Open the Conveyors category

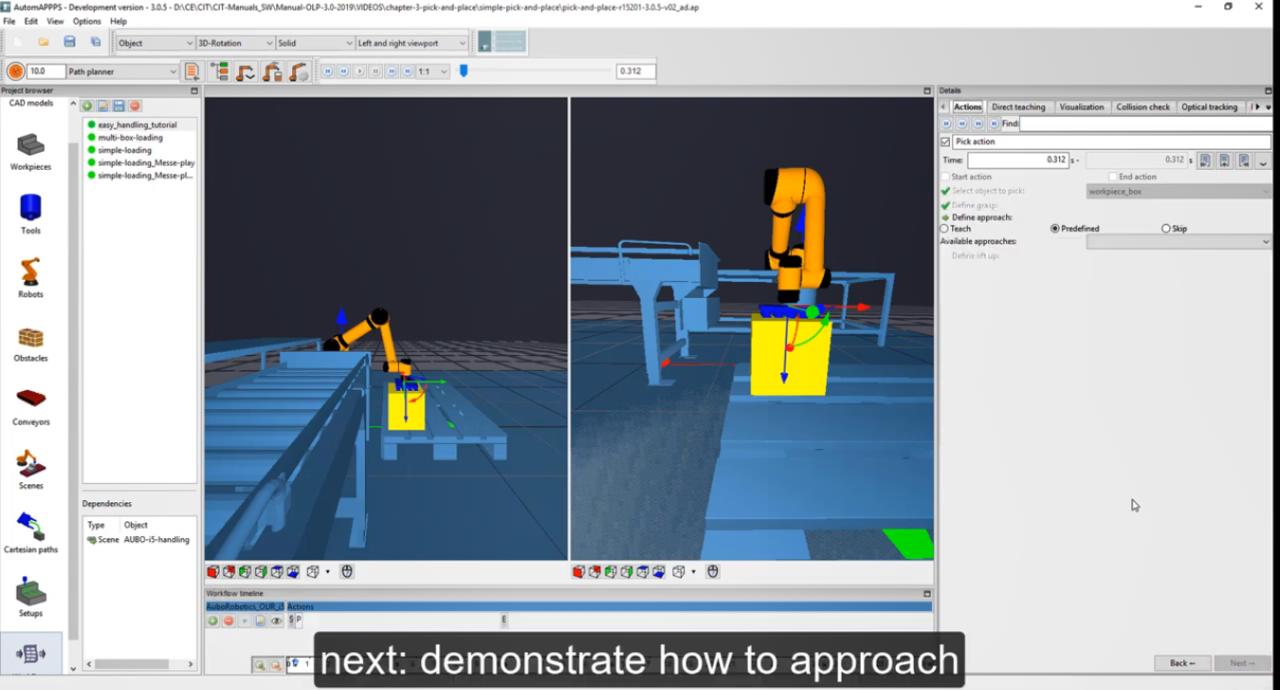(x=30, y=400)
